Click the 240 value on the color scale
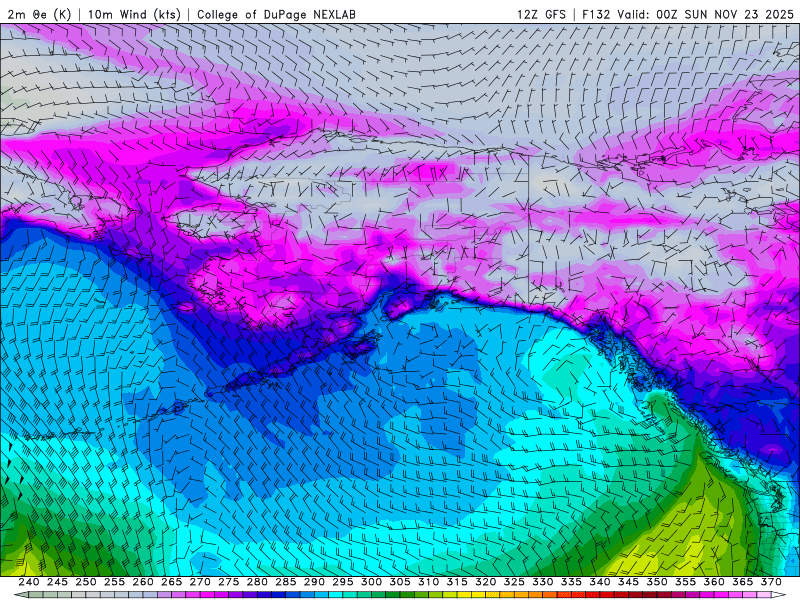Image resolution: width=800 pixels, height=600 pixels. click(x=29, y=582)
